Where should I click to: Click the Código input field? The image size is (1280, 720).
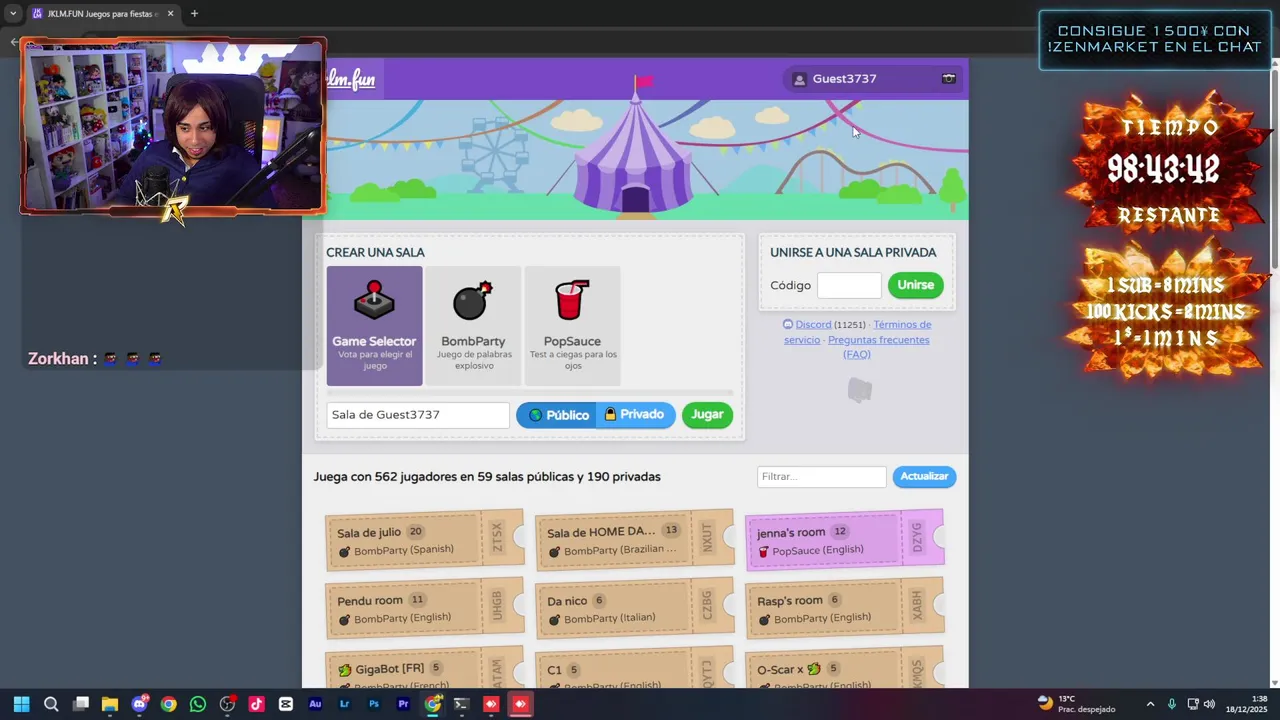coord(849,285)
